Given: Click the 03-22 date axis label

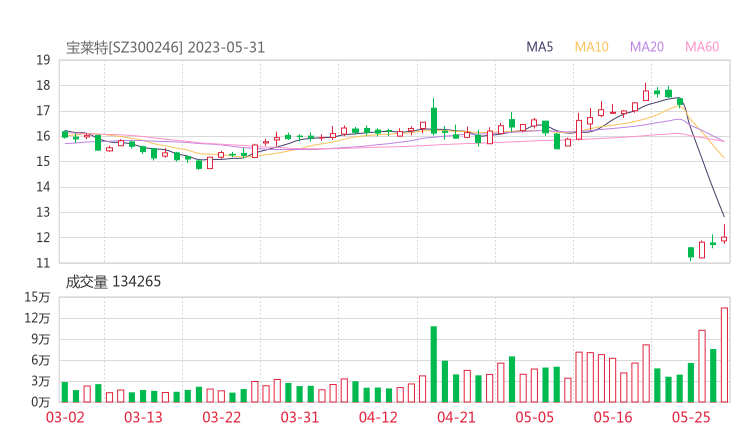Looking at the screenshot, I should [x=222, y=417].
